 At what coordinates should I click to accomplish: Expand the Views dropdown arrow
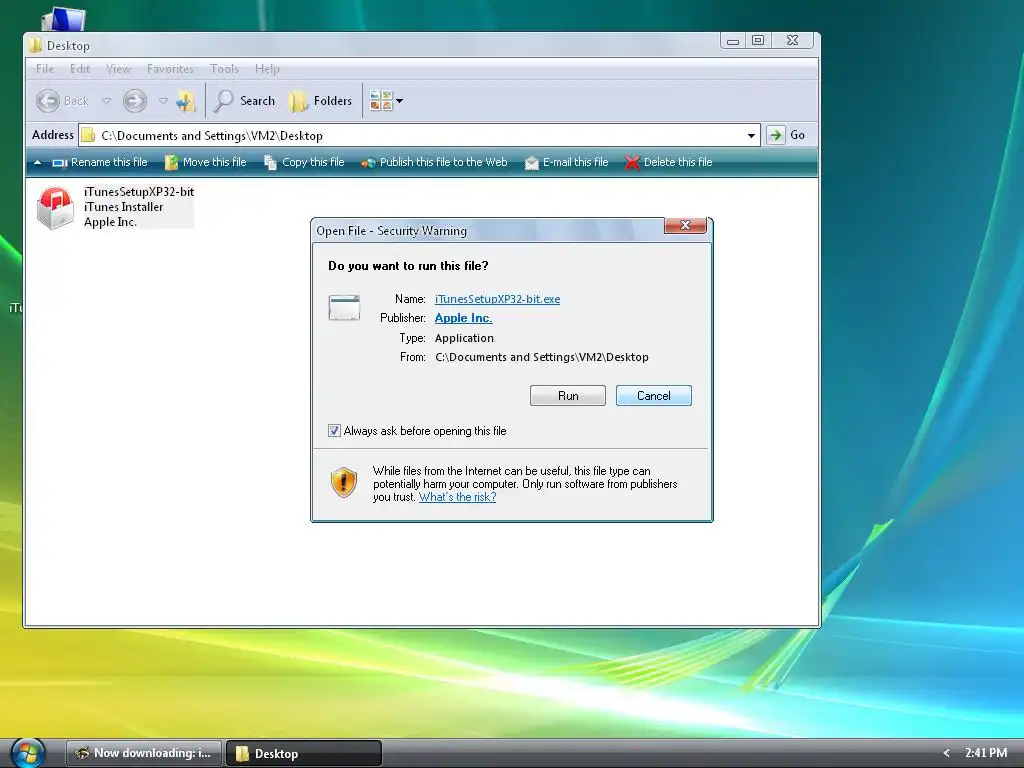point(400,101)
